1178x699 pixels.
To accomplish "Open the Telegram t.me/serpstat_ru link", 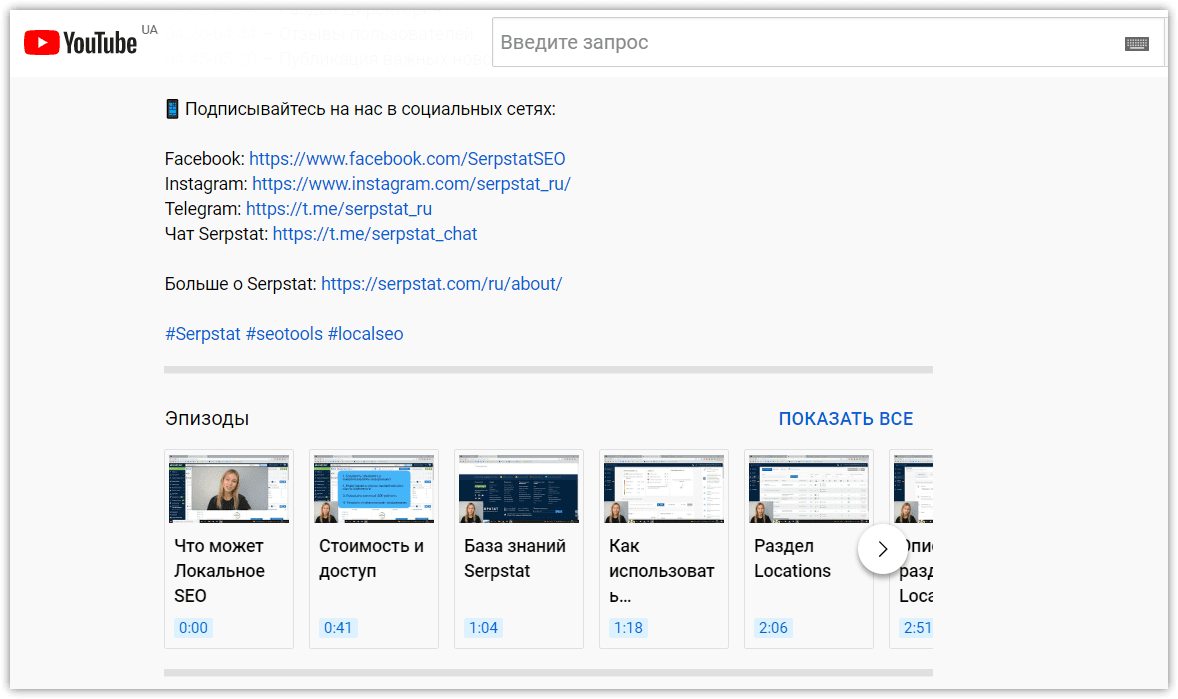I will (339, 208).
